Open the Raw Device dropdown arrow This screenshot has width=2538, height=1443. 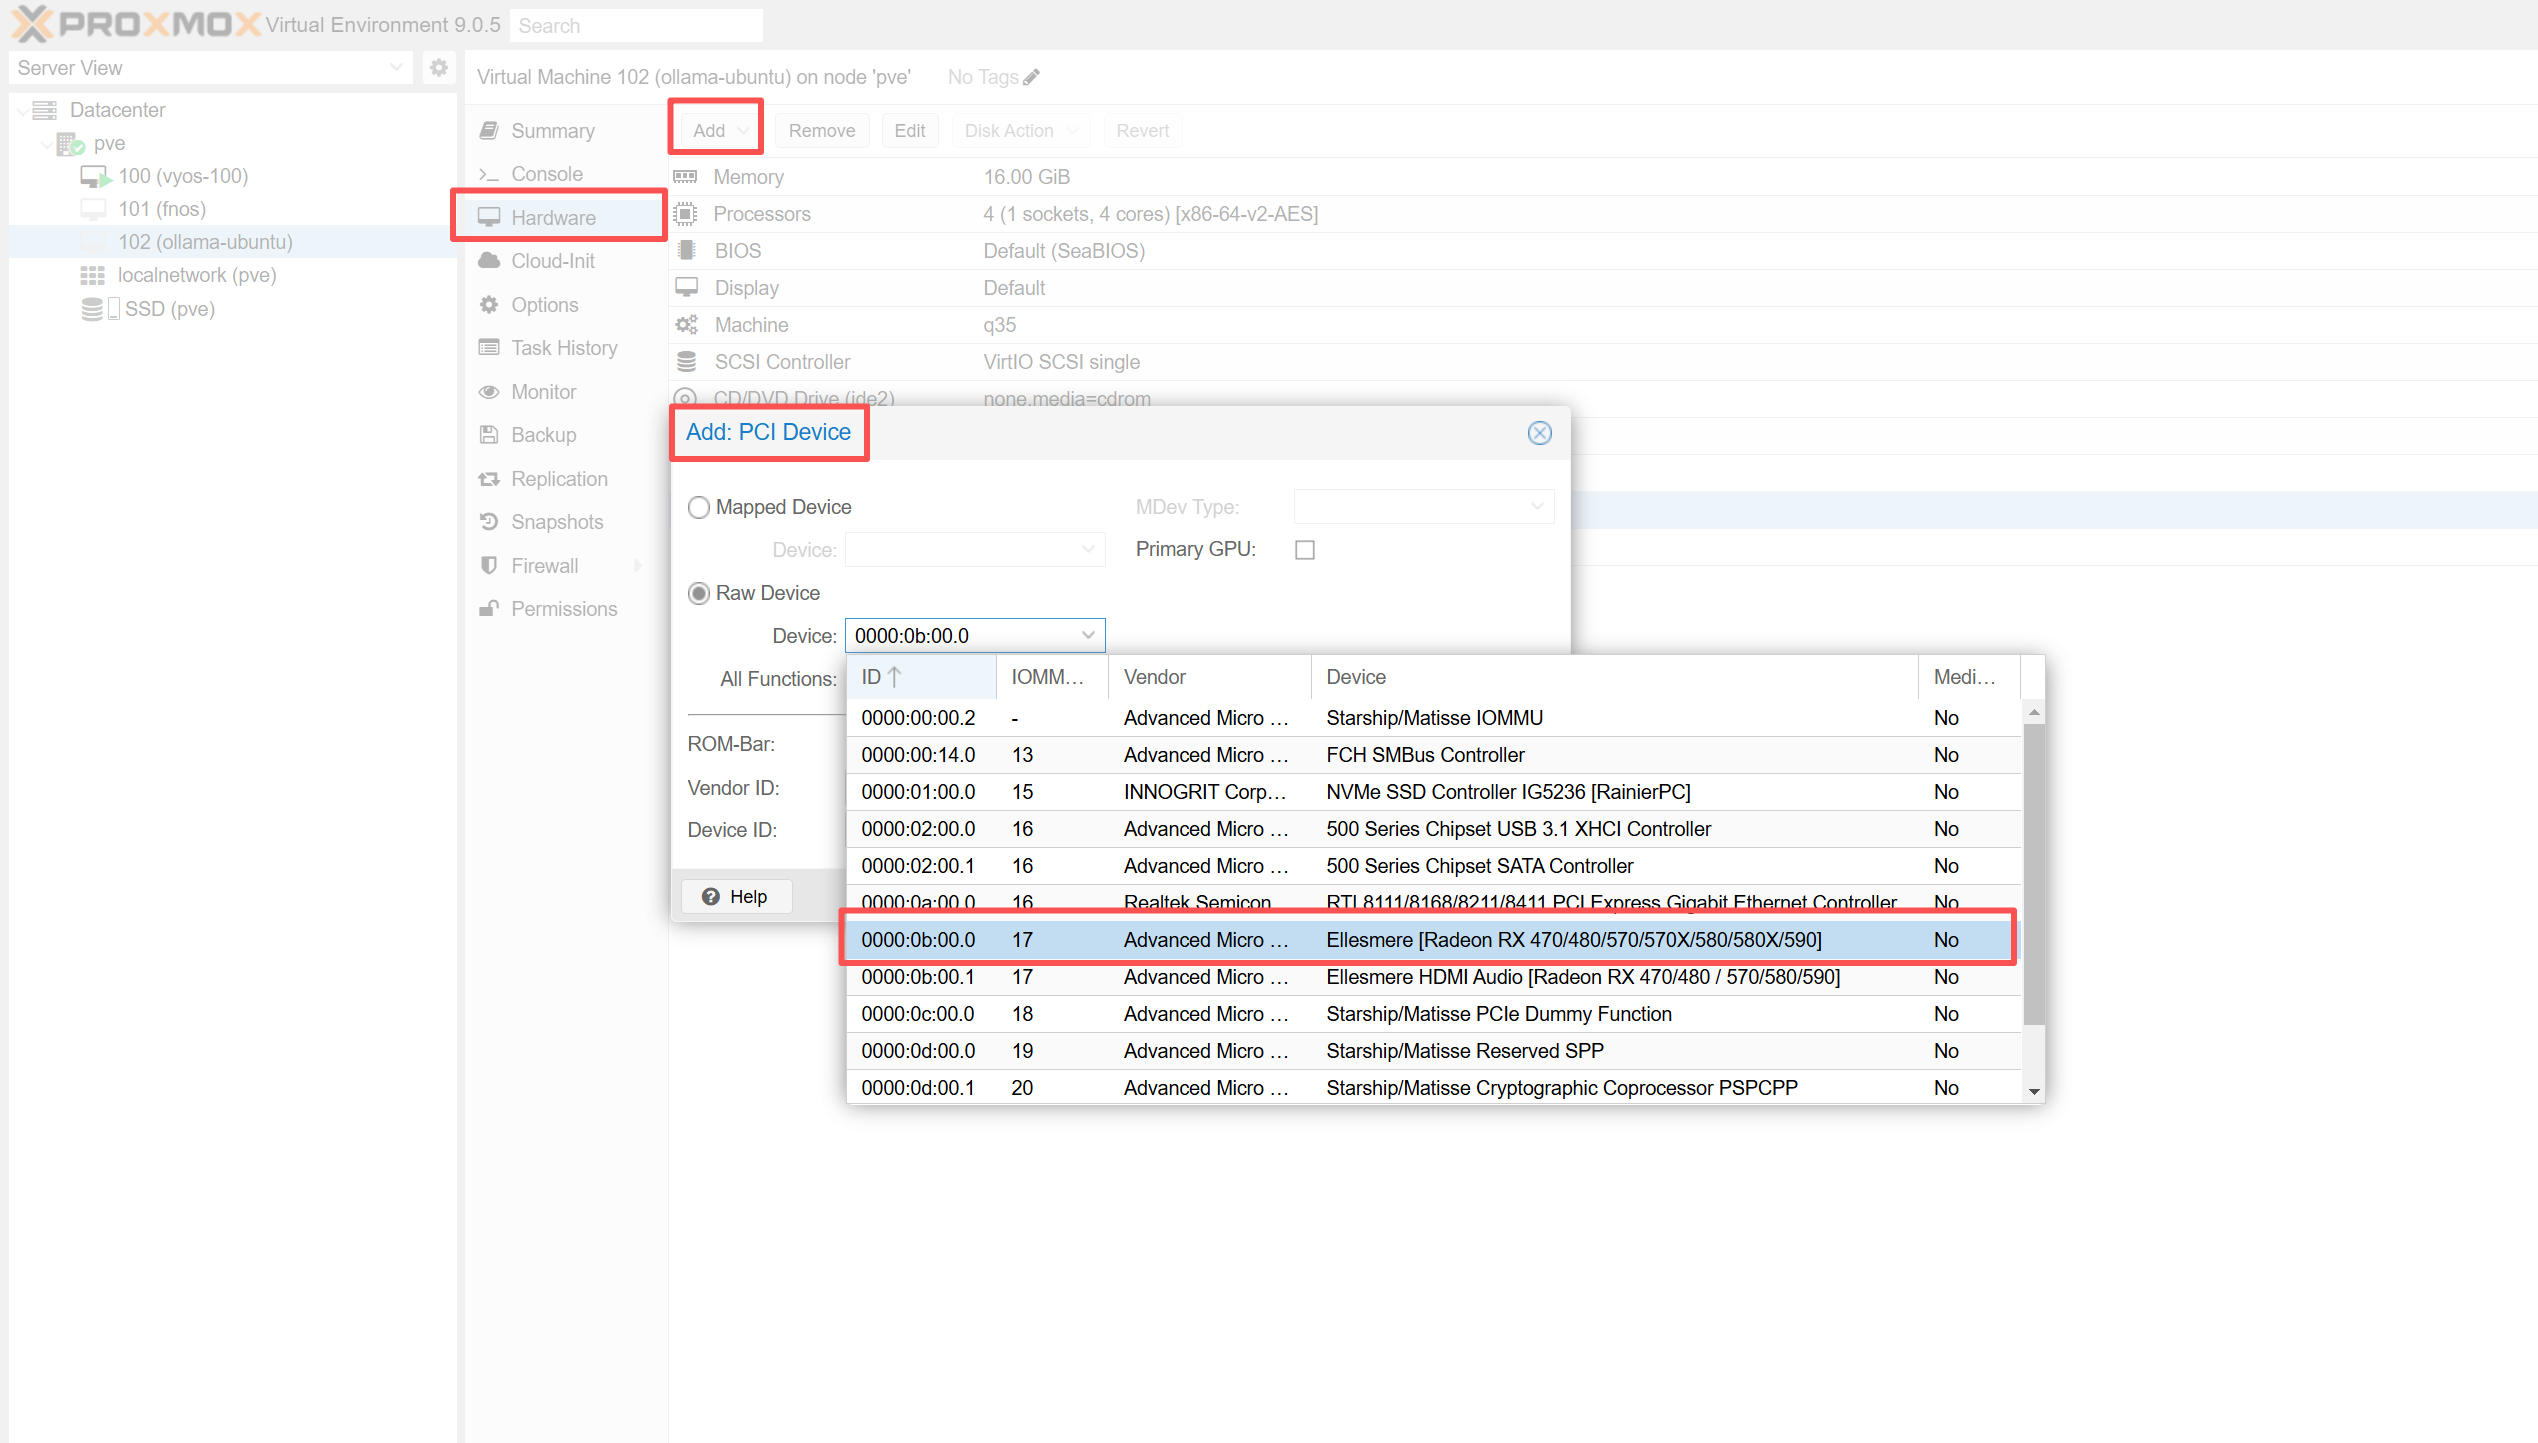pos(1088,636)
